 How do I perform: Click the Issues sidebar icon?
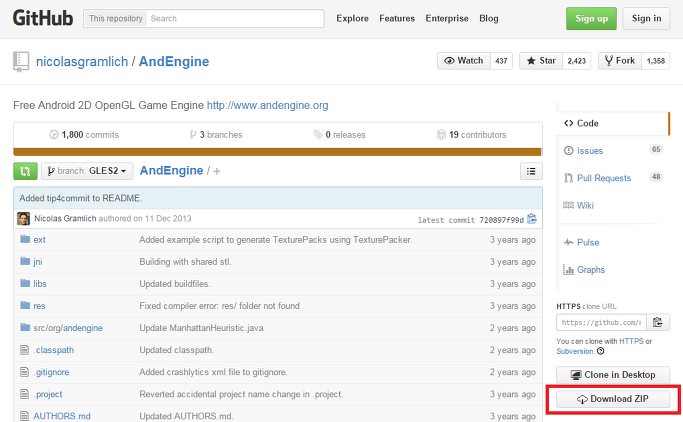(x=568, y=151)
